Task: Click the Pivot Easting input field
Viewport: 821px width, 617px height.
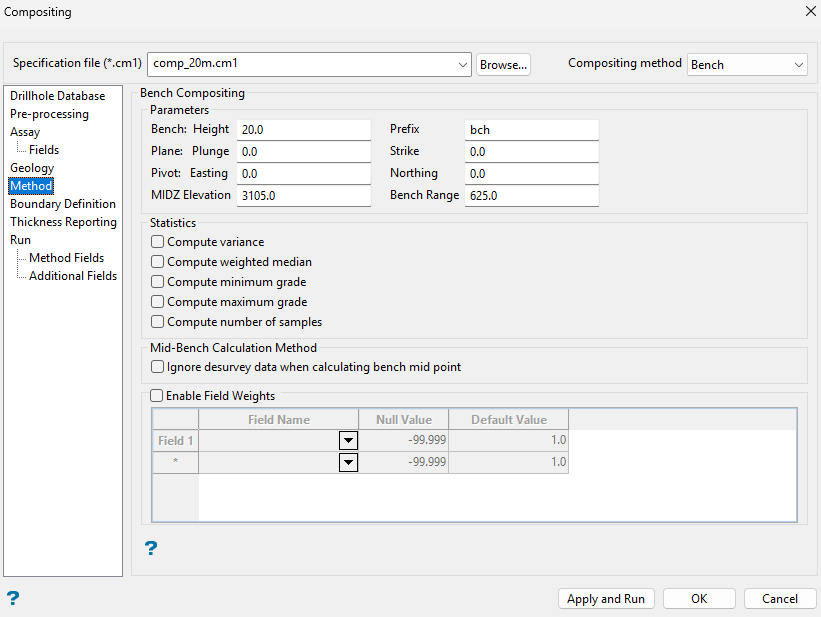Action: pyautogui.click(x=304, y=173)
